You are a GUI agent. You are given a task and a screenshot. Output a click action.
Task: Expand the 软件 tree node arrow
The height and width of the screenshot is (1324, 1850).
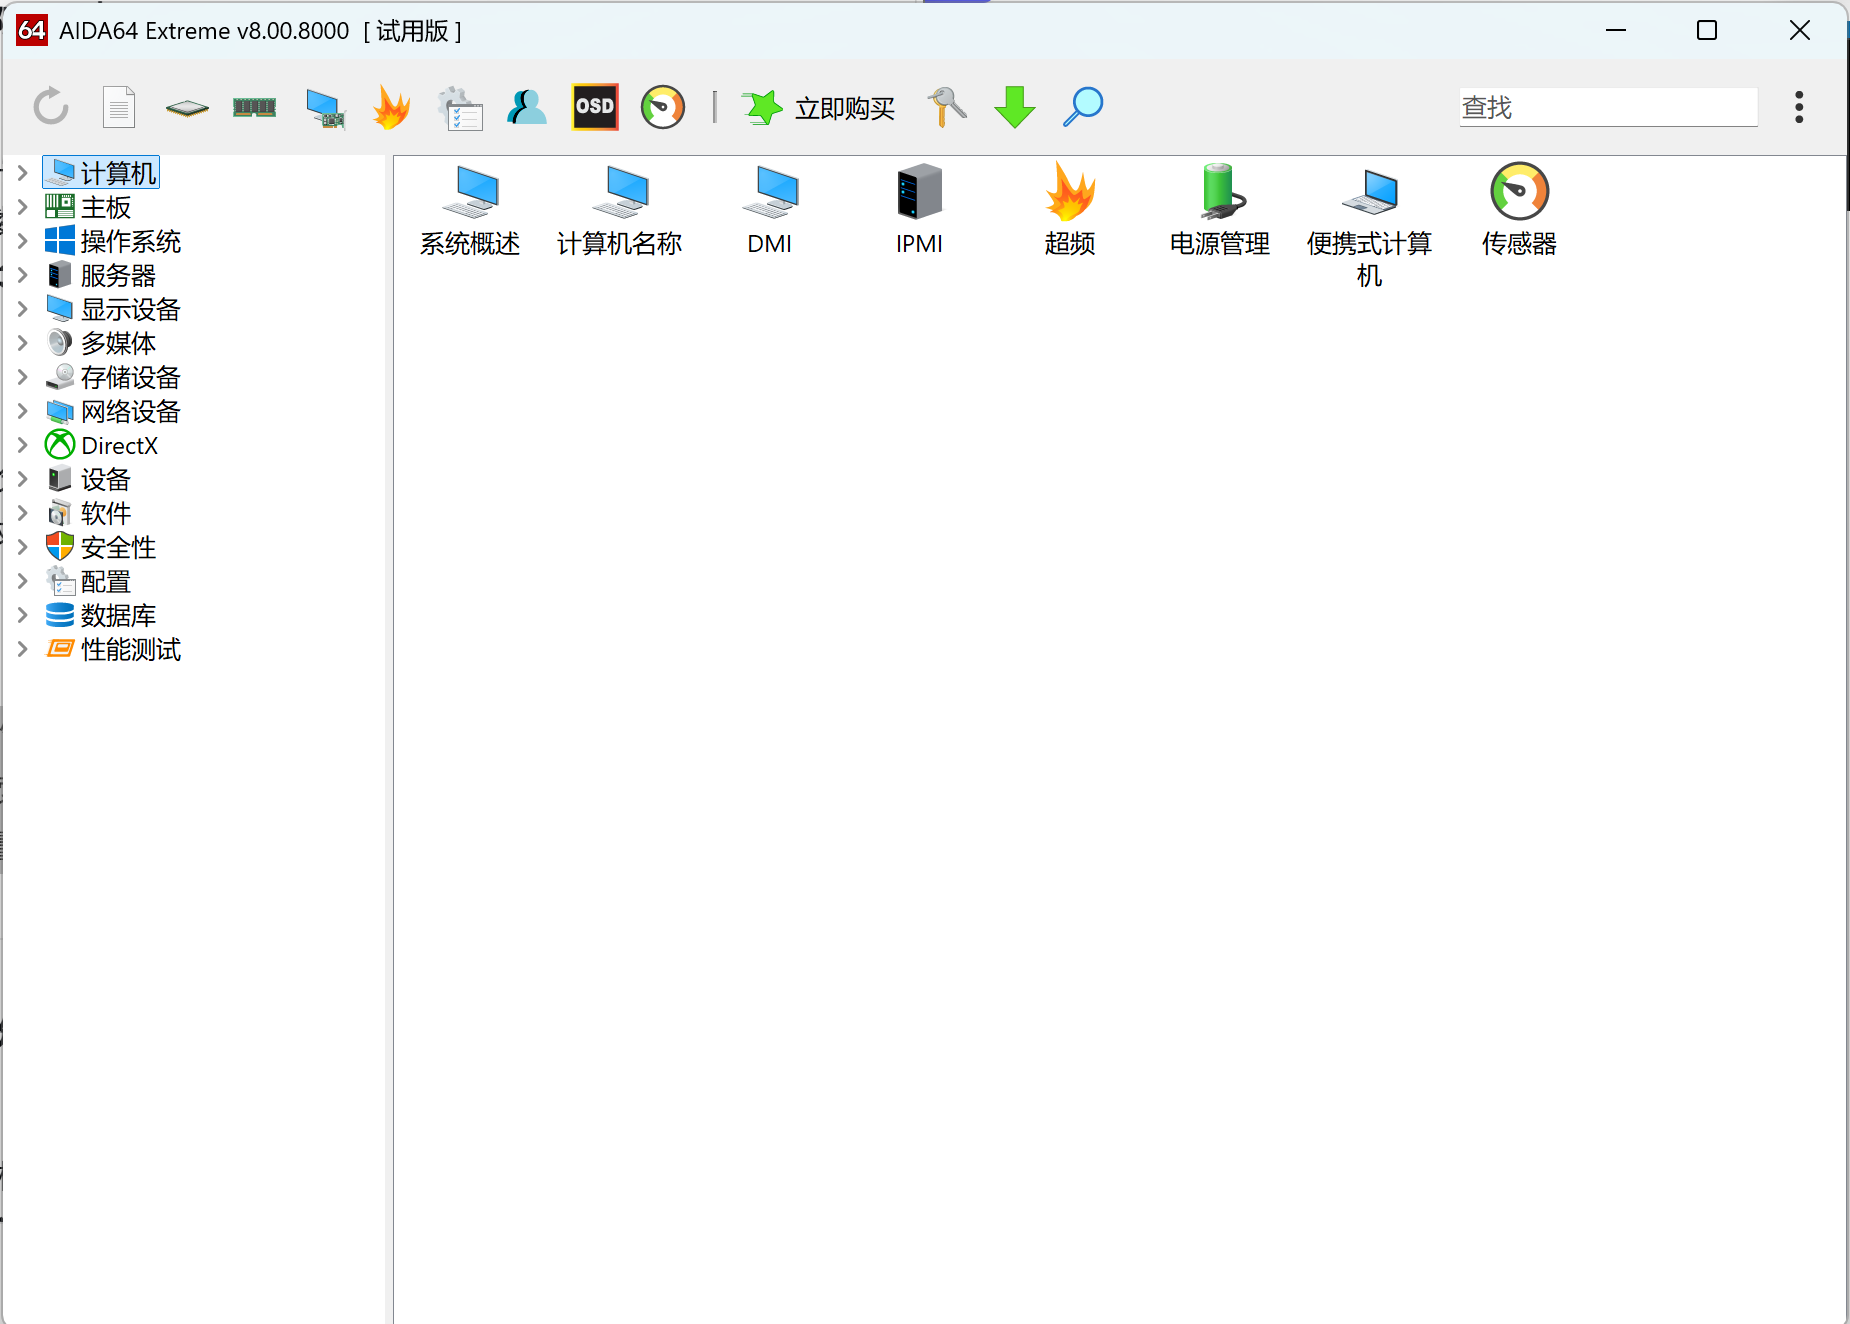(22, 513)
